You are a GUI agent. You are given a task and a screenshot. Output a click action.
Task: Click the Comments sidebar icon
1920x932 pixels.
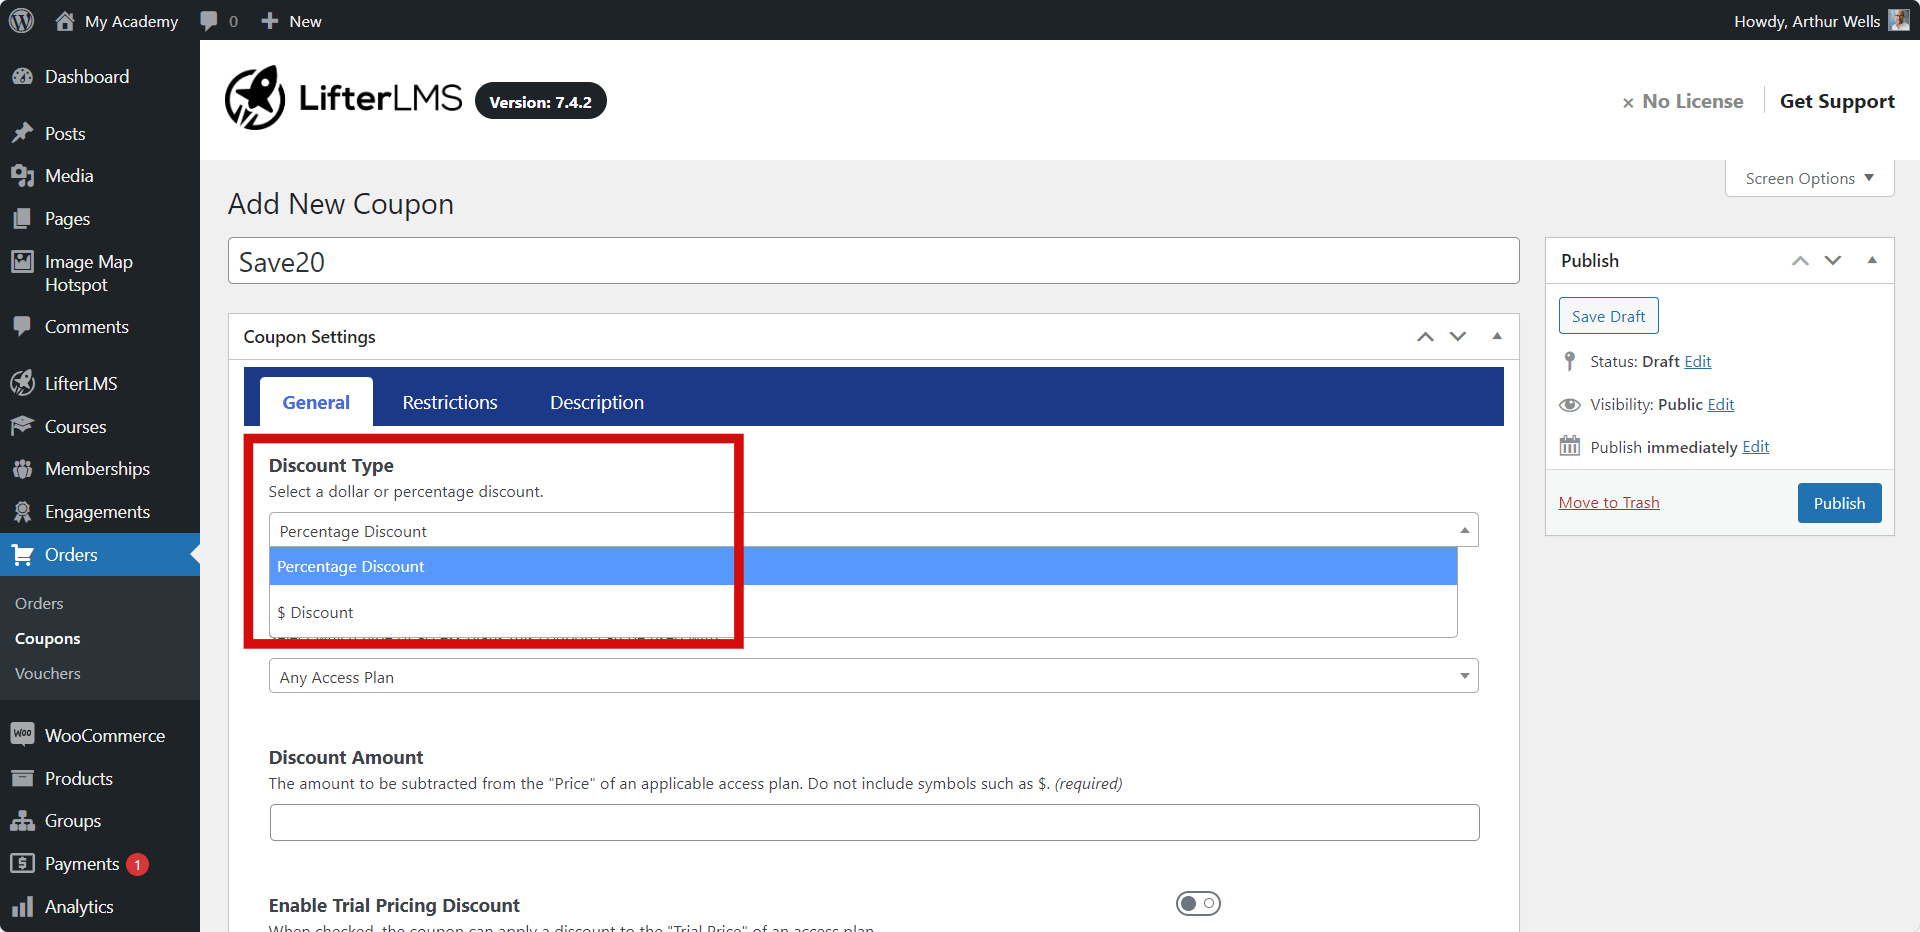pyautogui.click(x=22, y=326)
